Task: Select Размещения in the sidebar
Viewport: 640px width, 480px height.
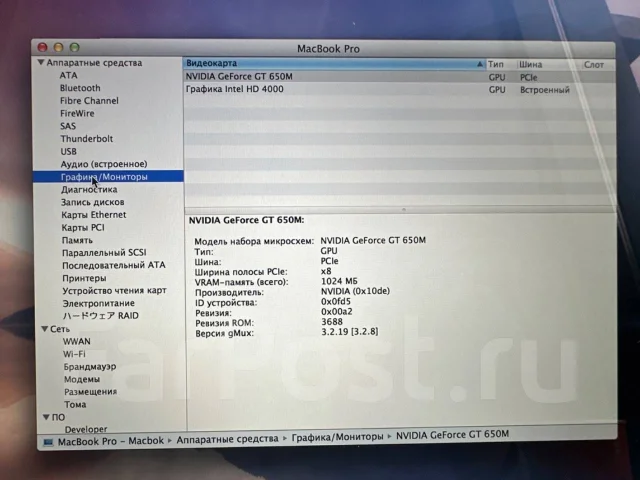Action: pyautogui.click(x=90, y=392)
